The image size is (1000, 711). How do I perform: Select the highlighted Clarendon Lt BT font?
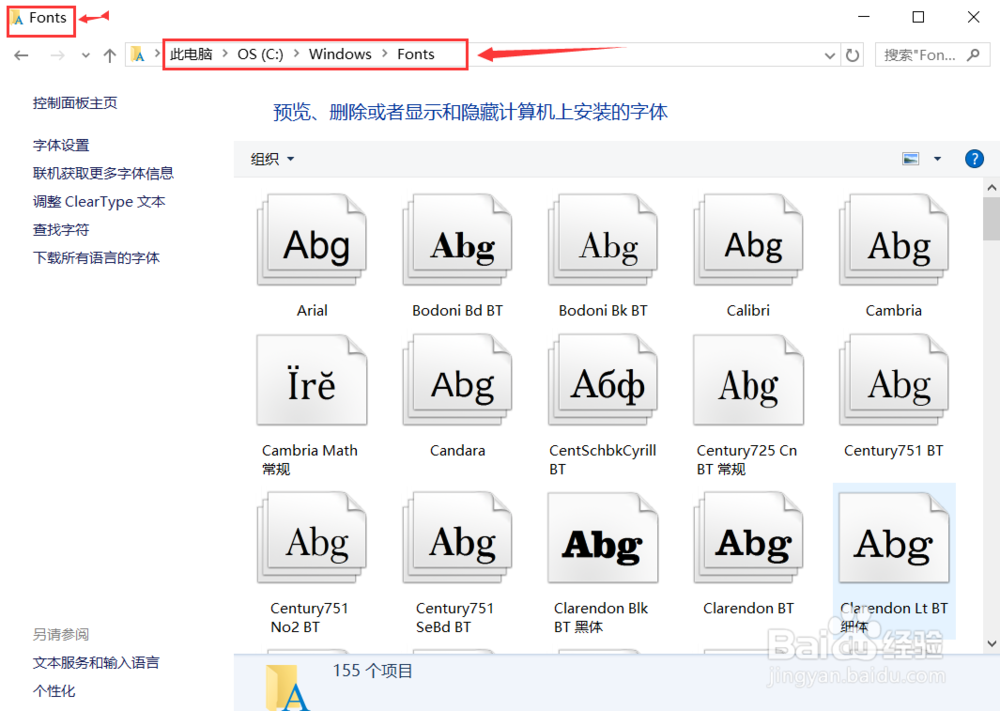(893, 537)
